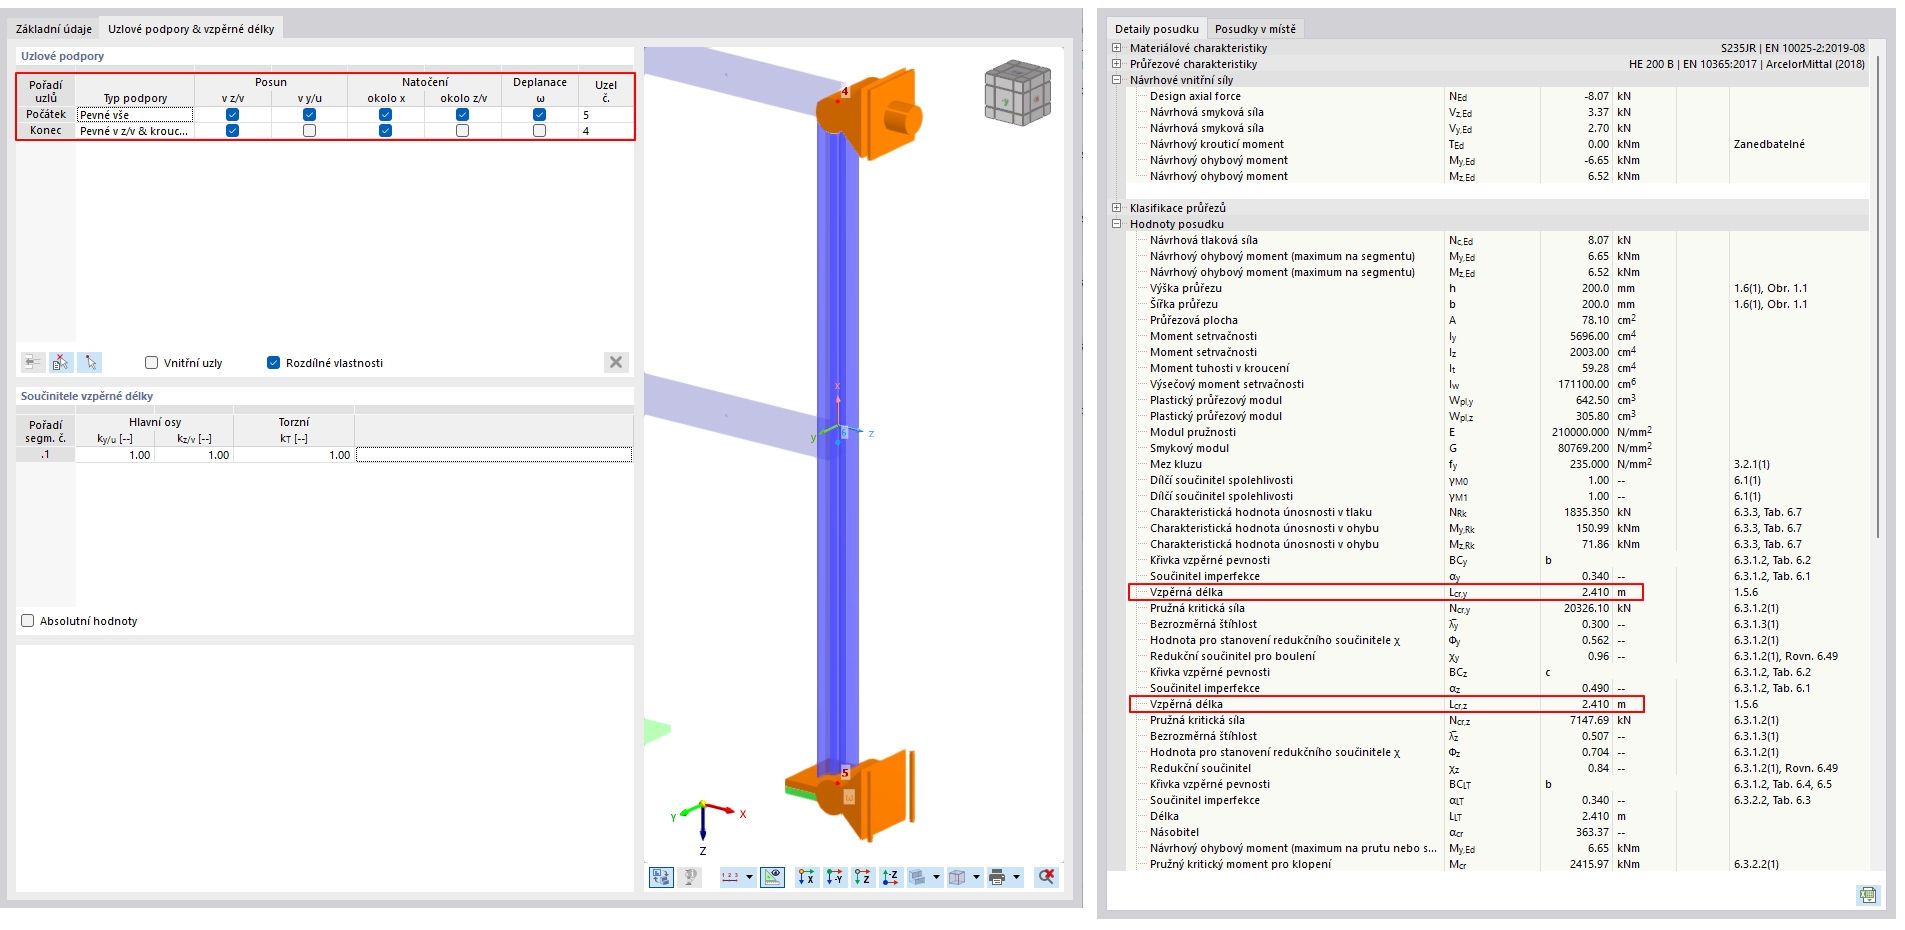Click the export icon at bottom right of details panel
This screenshot has height=930, width=1905.
(1868, 895)
